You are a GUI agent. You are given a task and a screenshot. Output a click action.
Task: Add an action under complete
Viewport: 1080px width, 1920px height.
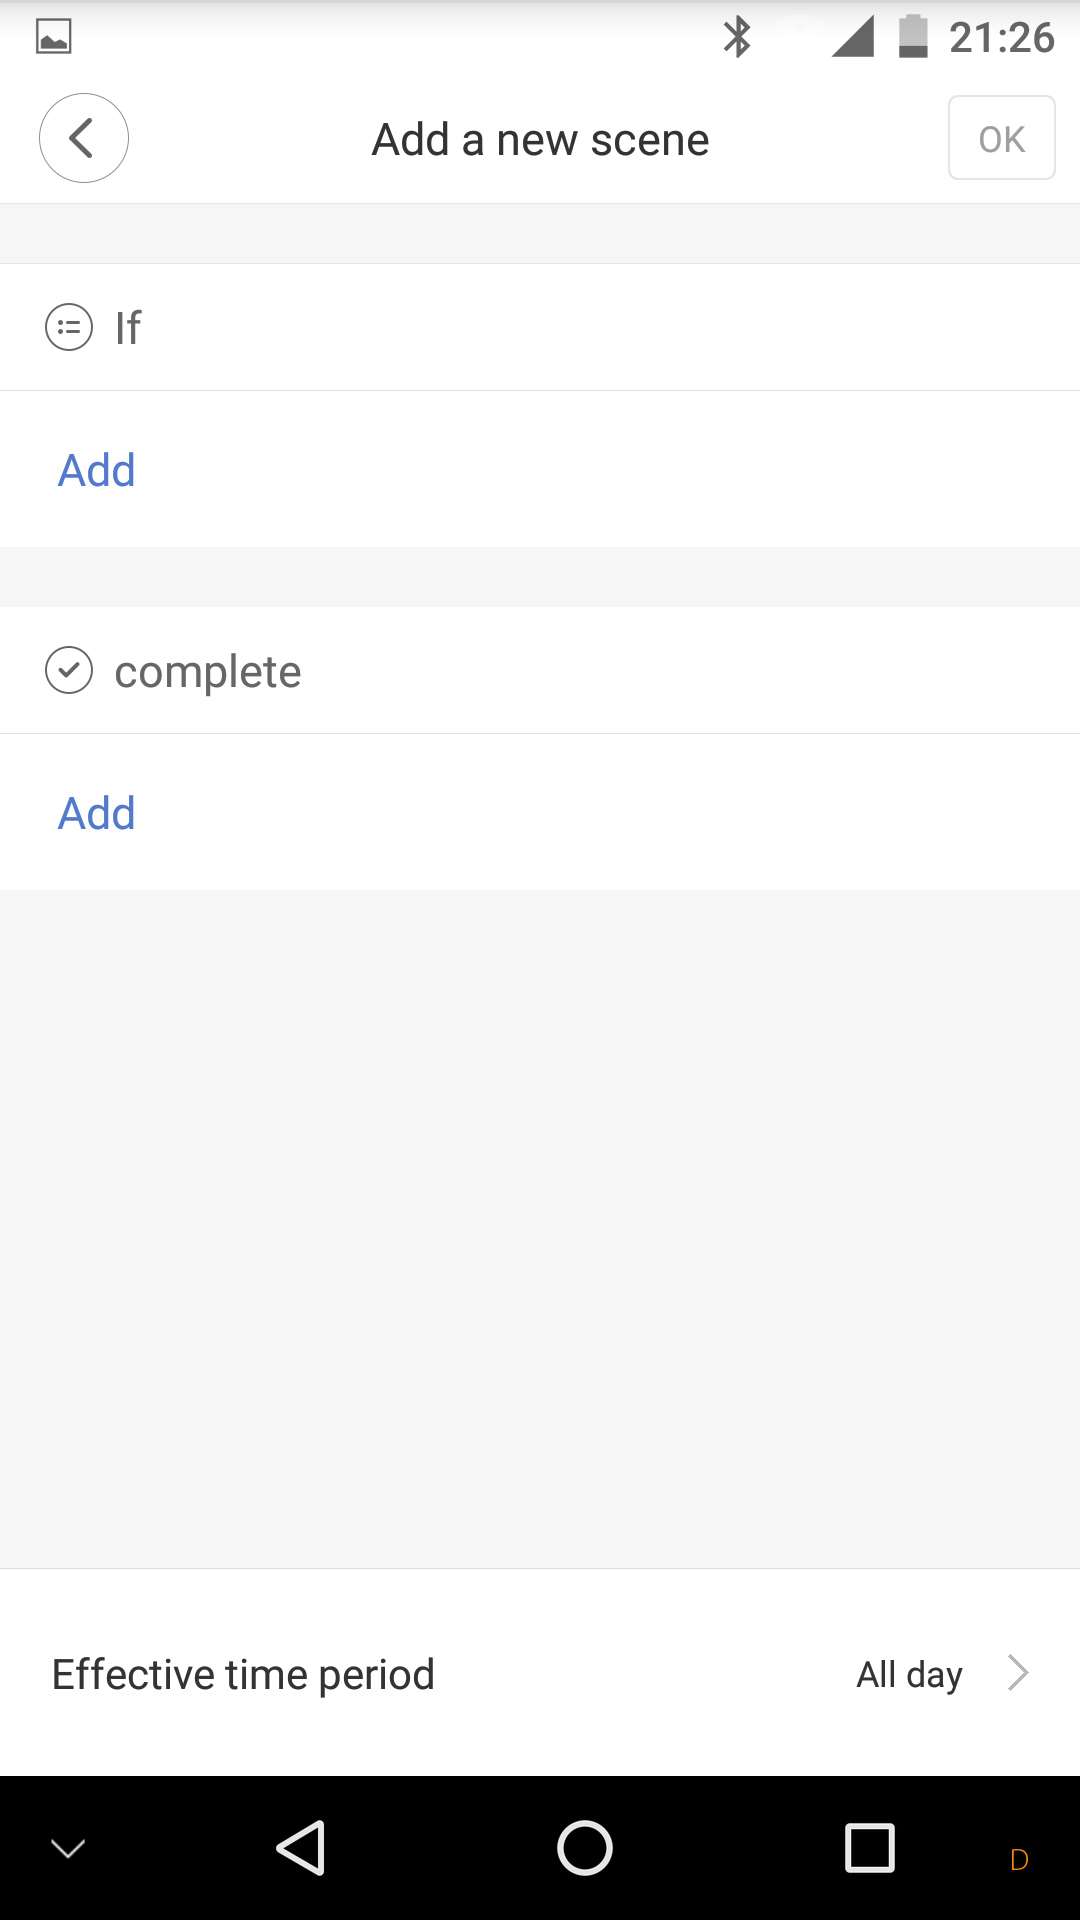[x=97, y=813]
